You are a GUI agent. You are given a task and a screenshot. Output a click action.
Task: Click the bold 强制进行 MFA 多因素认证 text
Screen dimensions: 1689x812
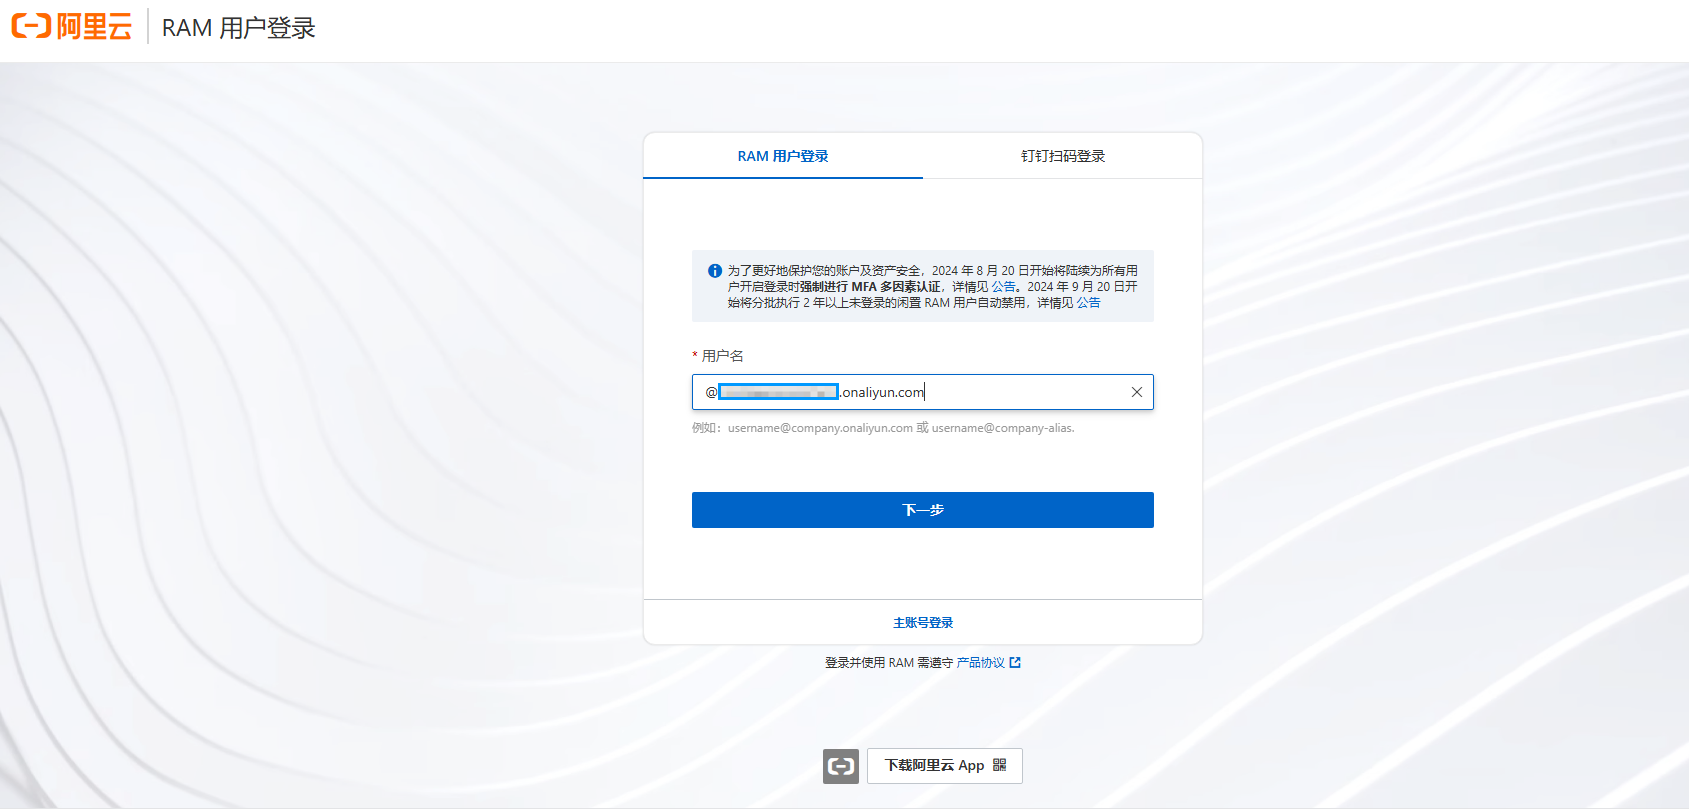869,287
